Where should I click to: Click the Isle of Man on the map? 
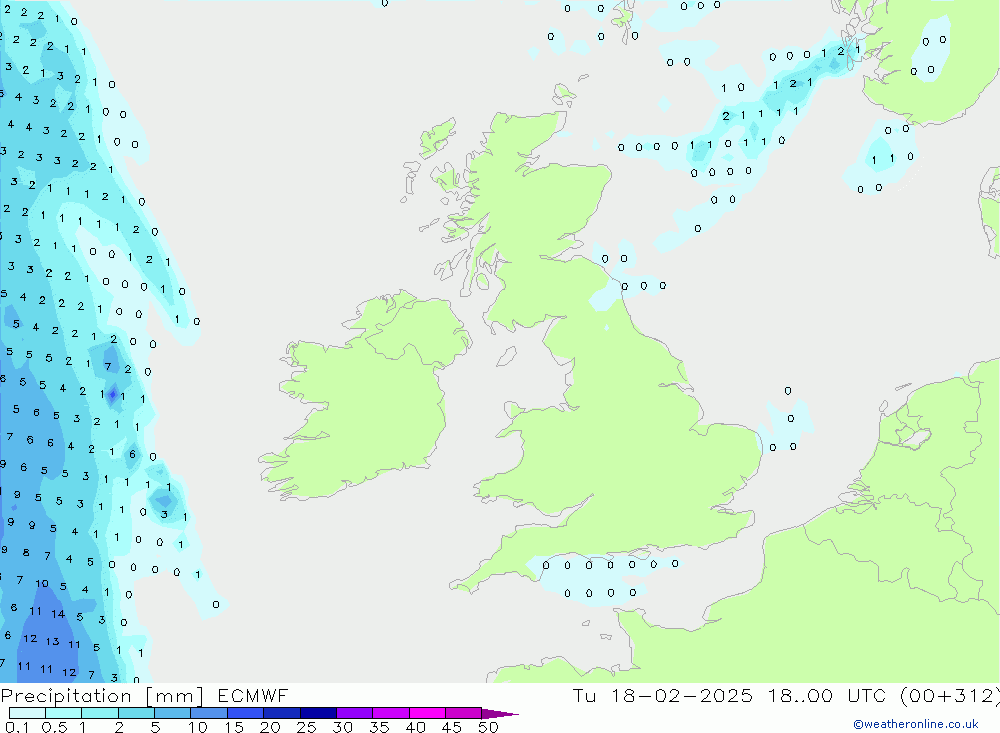[506, 356]
